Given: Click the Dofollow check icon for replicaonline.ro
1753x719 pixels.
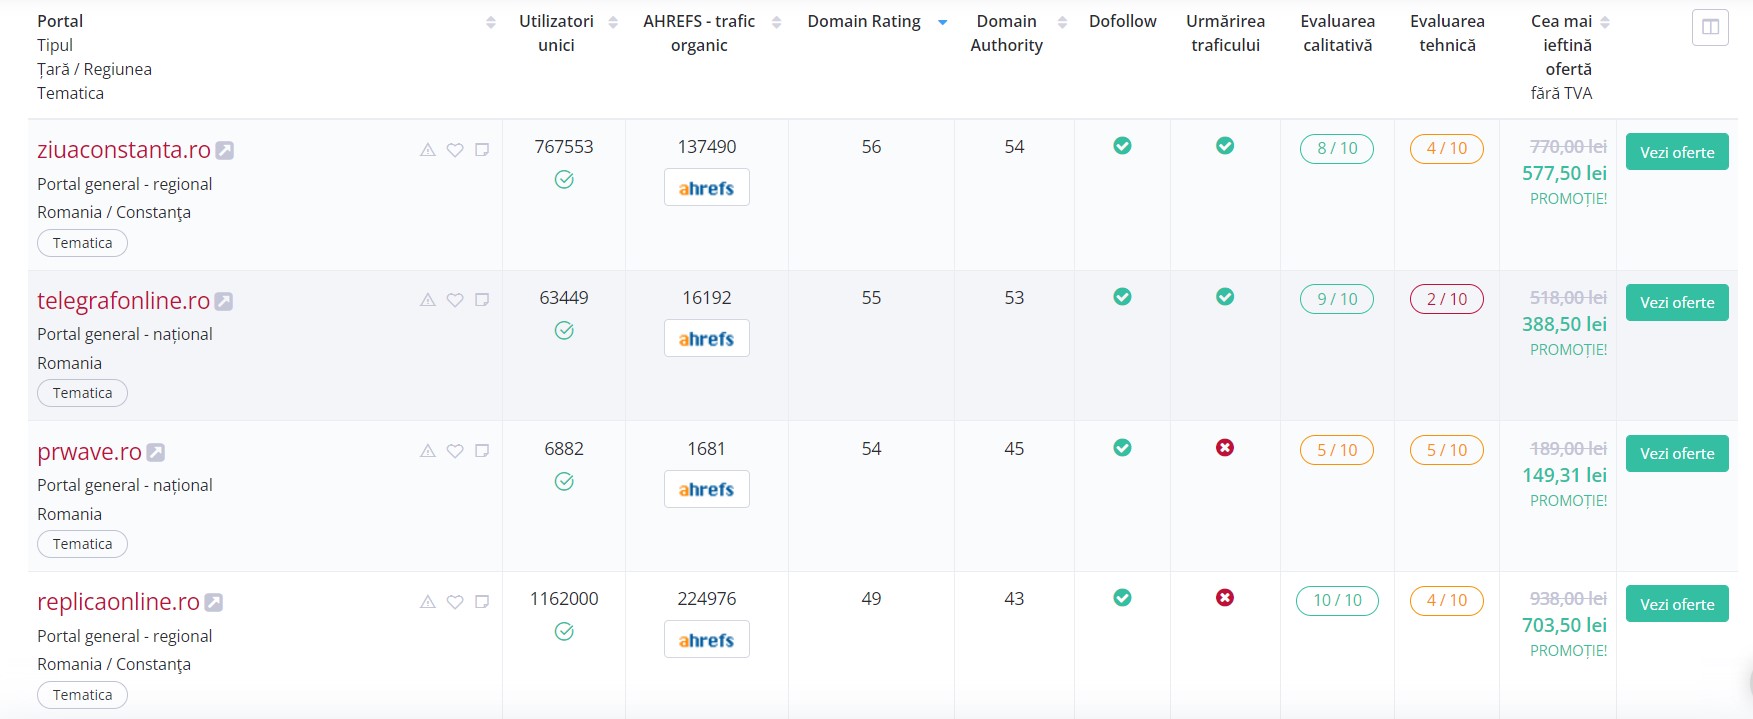Looking at the screenshot, I should pyautogui.click(x=1123, y=598).
